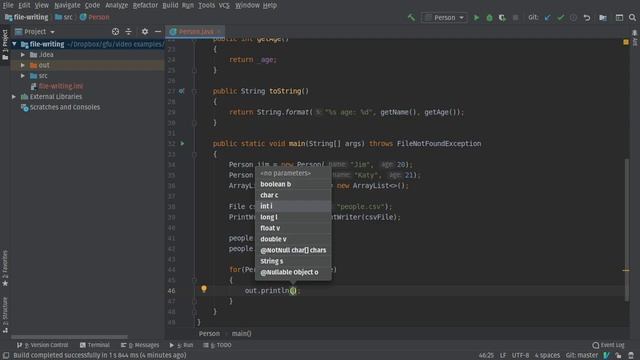Hide the Project tool window with the minus icon

tap(158, 31)
